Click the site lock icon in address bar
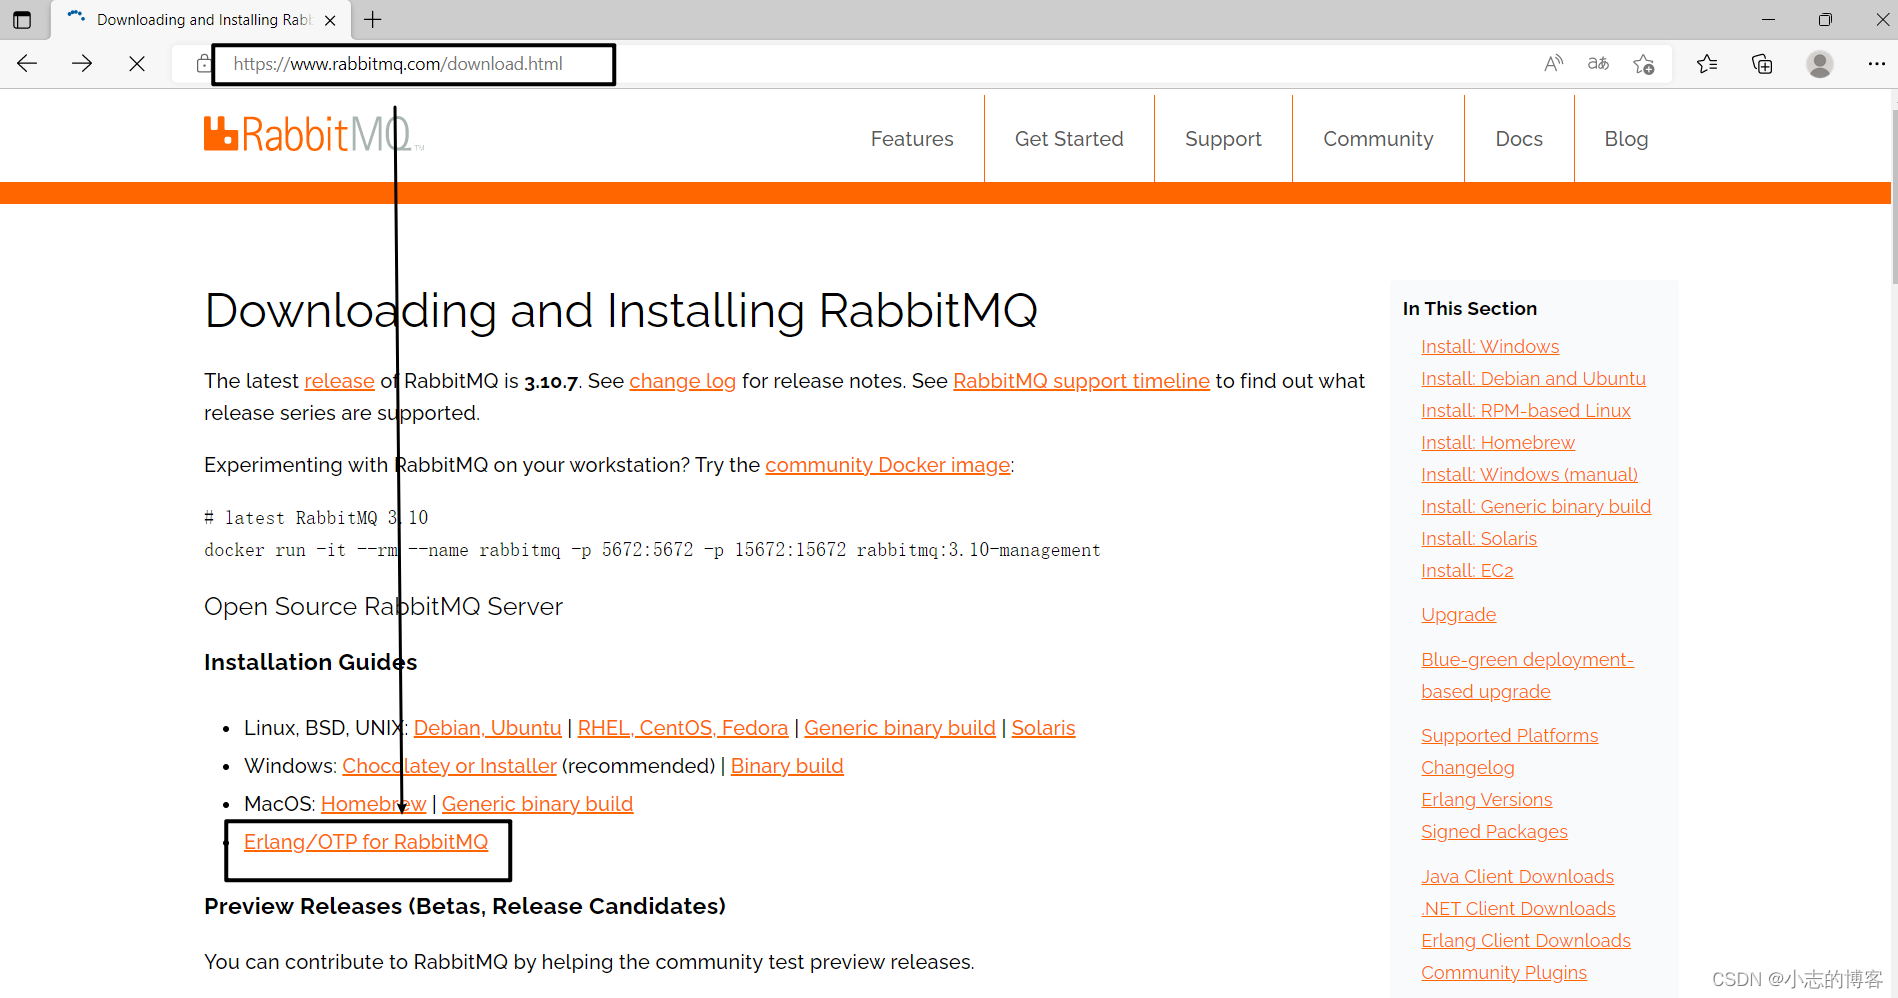 click(x=203, y=64)
